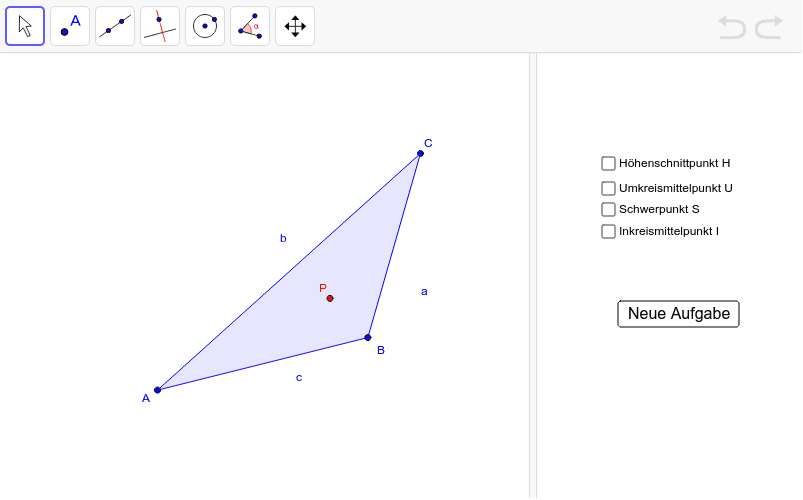Select the Angle measurement tool
The width and height of the screenshot is (803, 500).
(250, 26)
